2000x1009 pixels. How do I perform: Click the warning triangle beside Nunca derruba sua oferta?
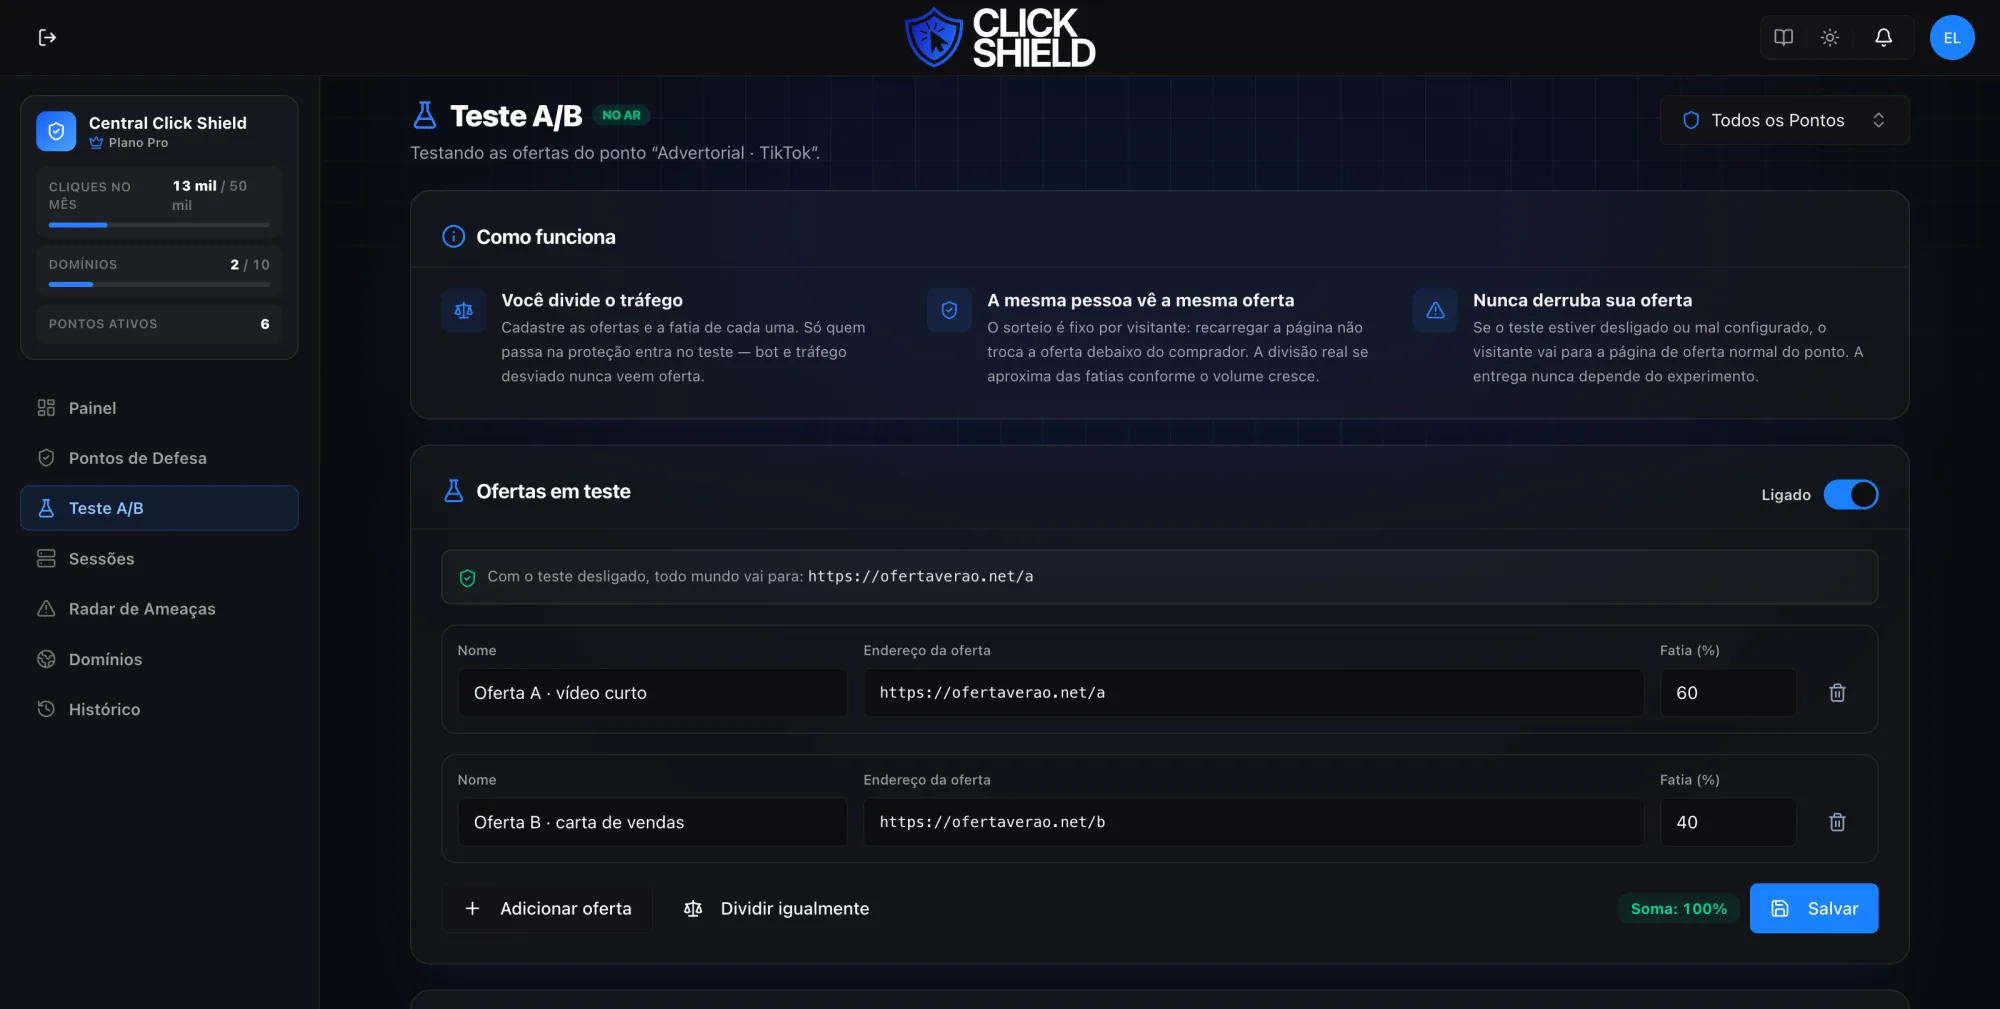click(x=1435, y=310)
